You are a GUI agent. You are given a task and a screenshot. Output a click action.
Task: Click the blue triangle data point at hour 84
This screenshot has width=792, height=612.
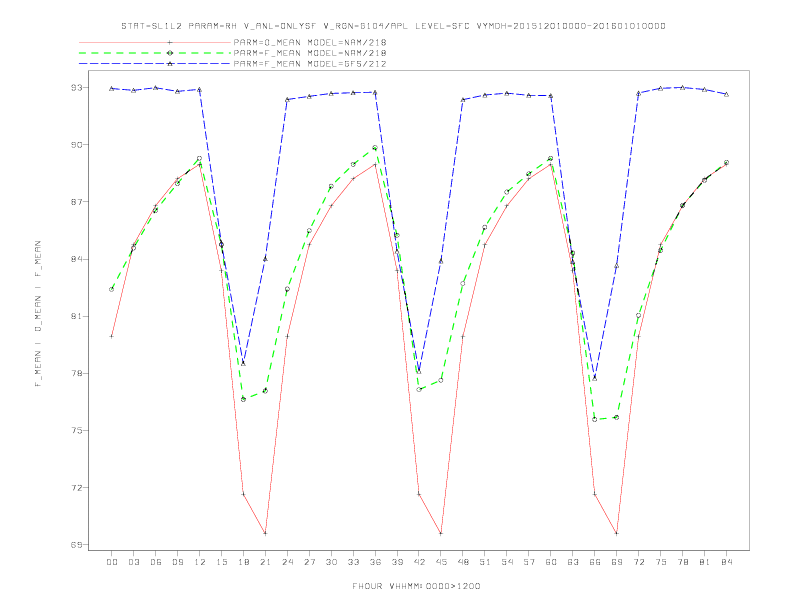(x=727, y=94)
